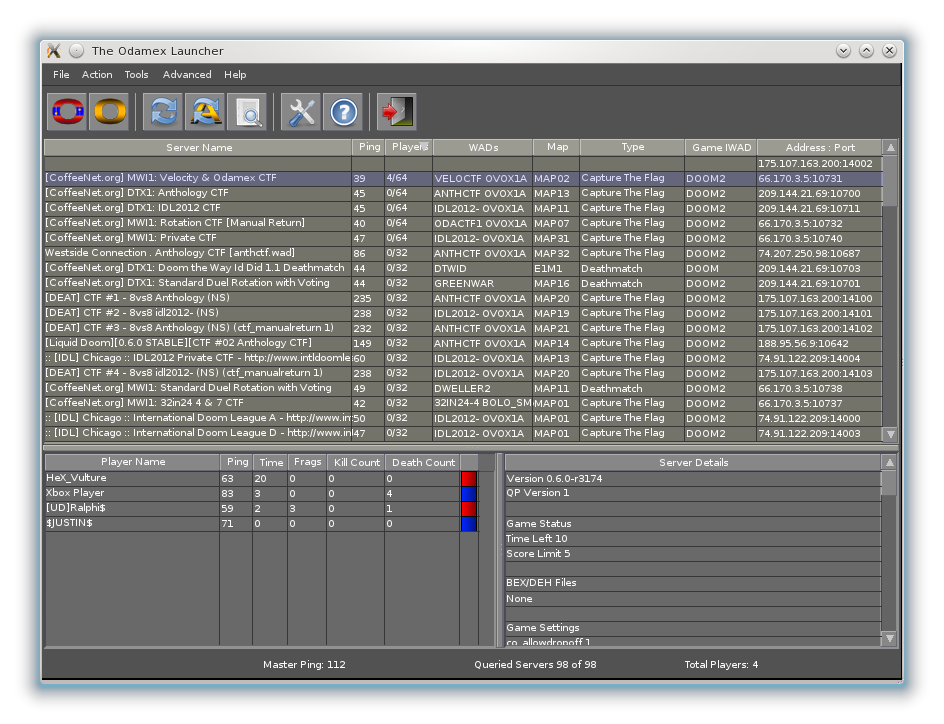Screen dimensions: 944x724
Task: Click the server list scroll down arrow
Action: tap(890, 434)
